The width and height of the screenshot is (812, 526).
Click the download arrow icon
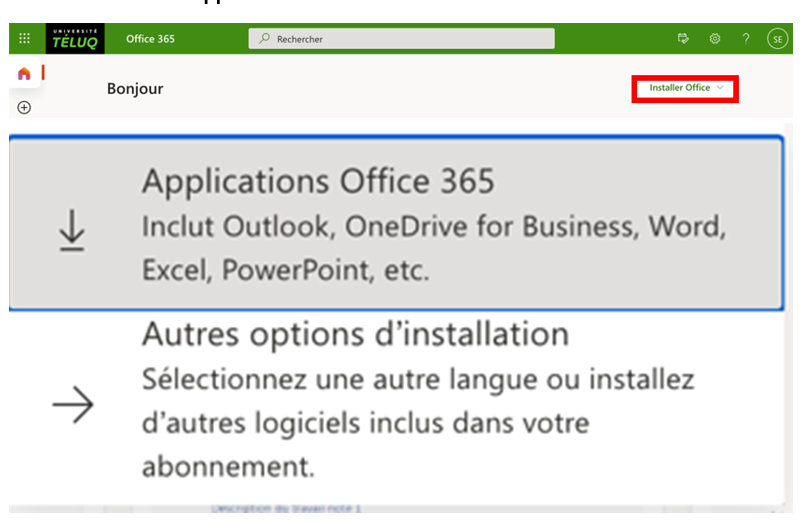tap(72, 232)
